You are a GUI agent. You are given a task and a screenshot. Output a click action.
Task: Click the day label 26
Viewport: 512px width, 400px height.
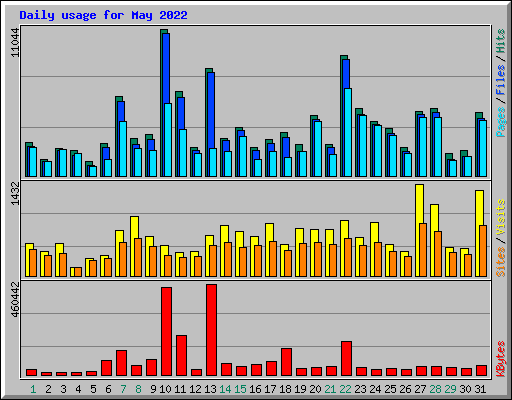pyautogui.click(x=405, y=389)
